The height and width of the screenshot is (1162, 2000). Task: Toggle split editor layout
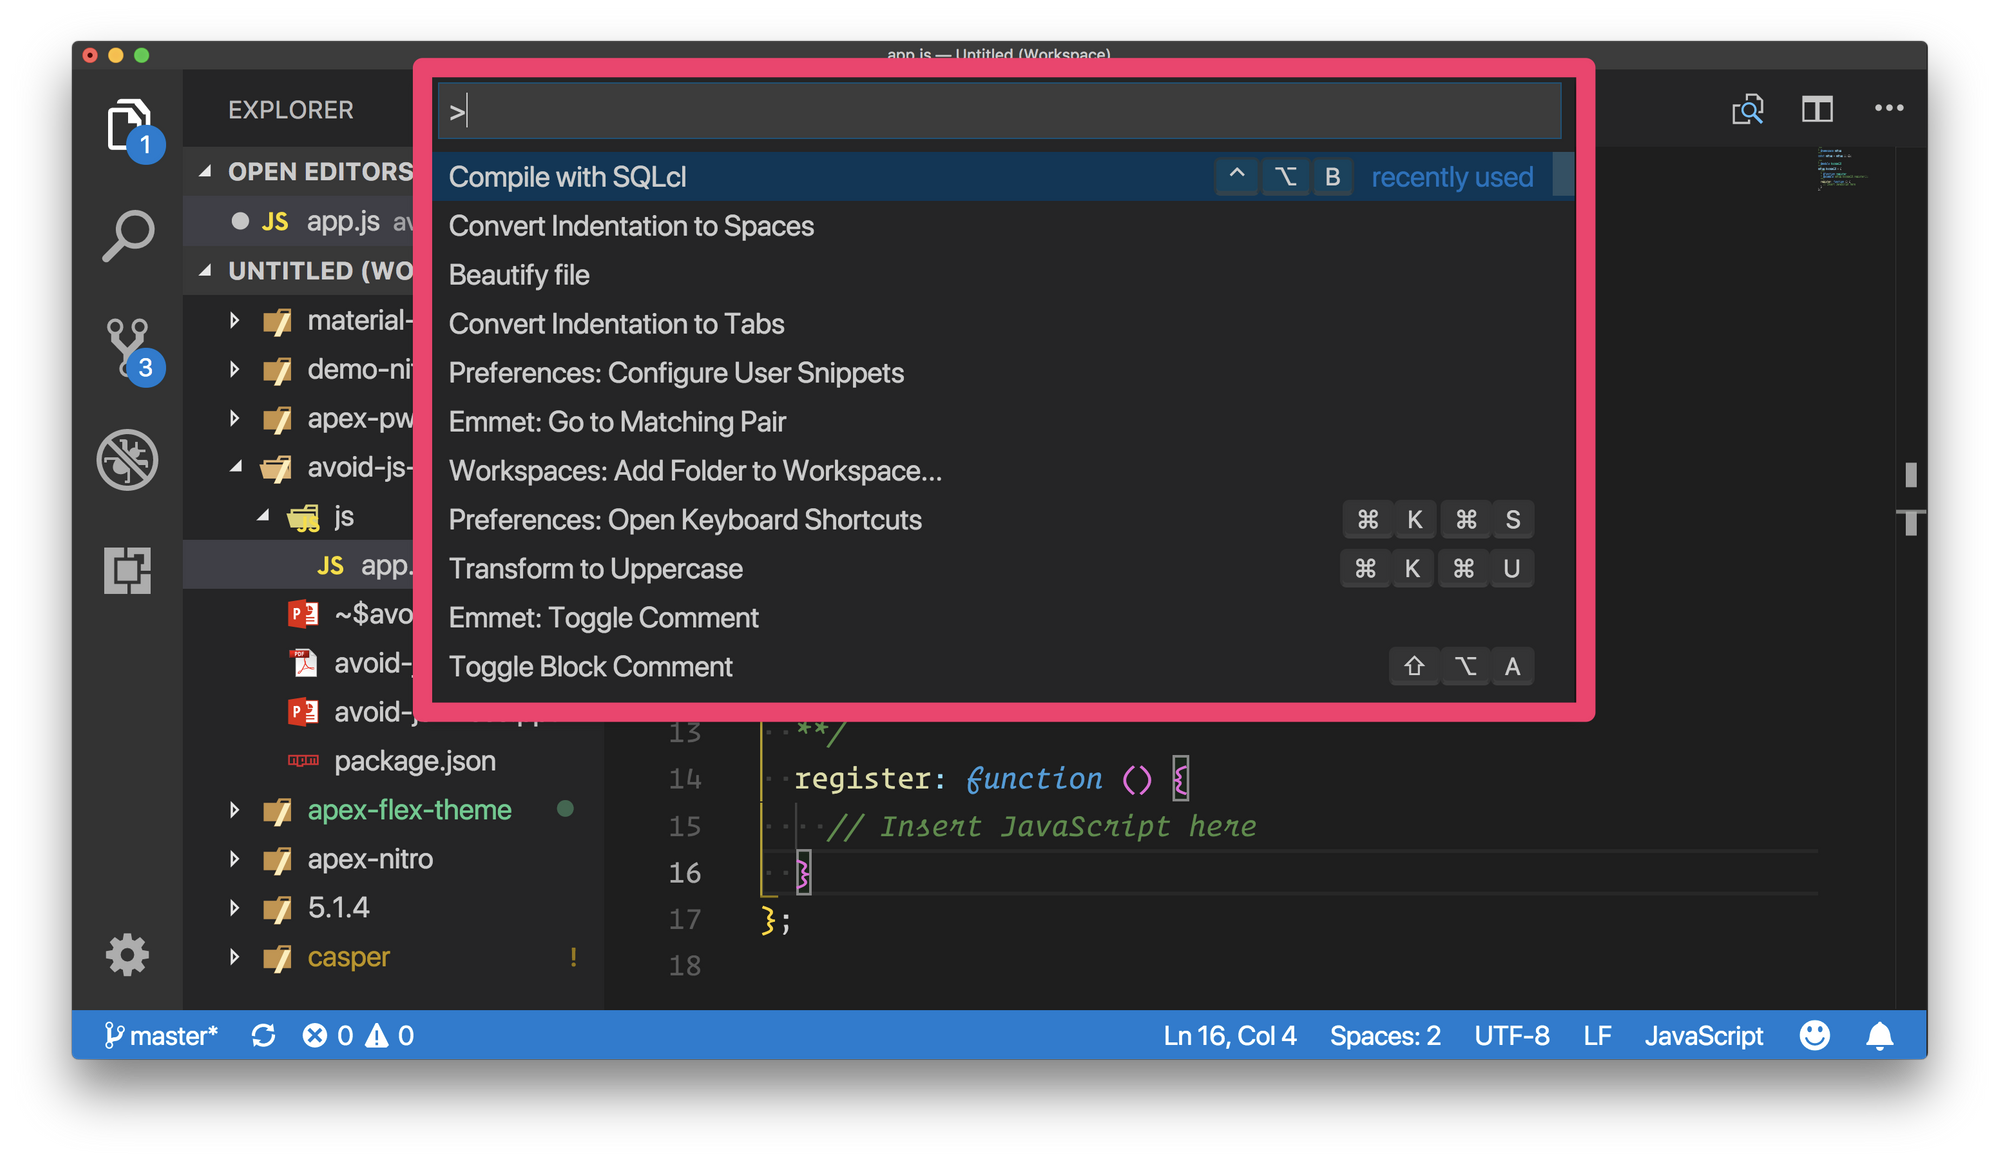1817,110
